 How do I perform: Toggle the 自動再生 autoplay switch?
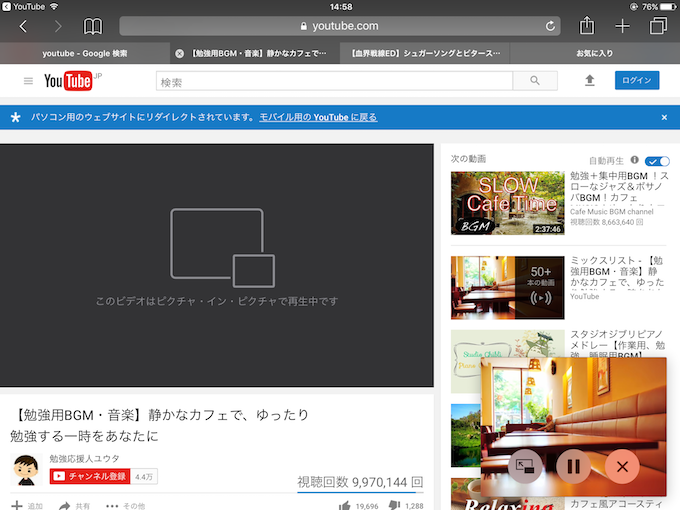click(657, 161)
